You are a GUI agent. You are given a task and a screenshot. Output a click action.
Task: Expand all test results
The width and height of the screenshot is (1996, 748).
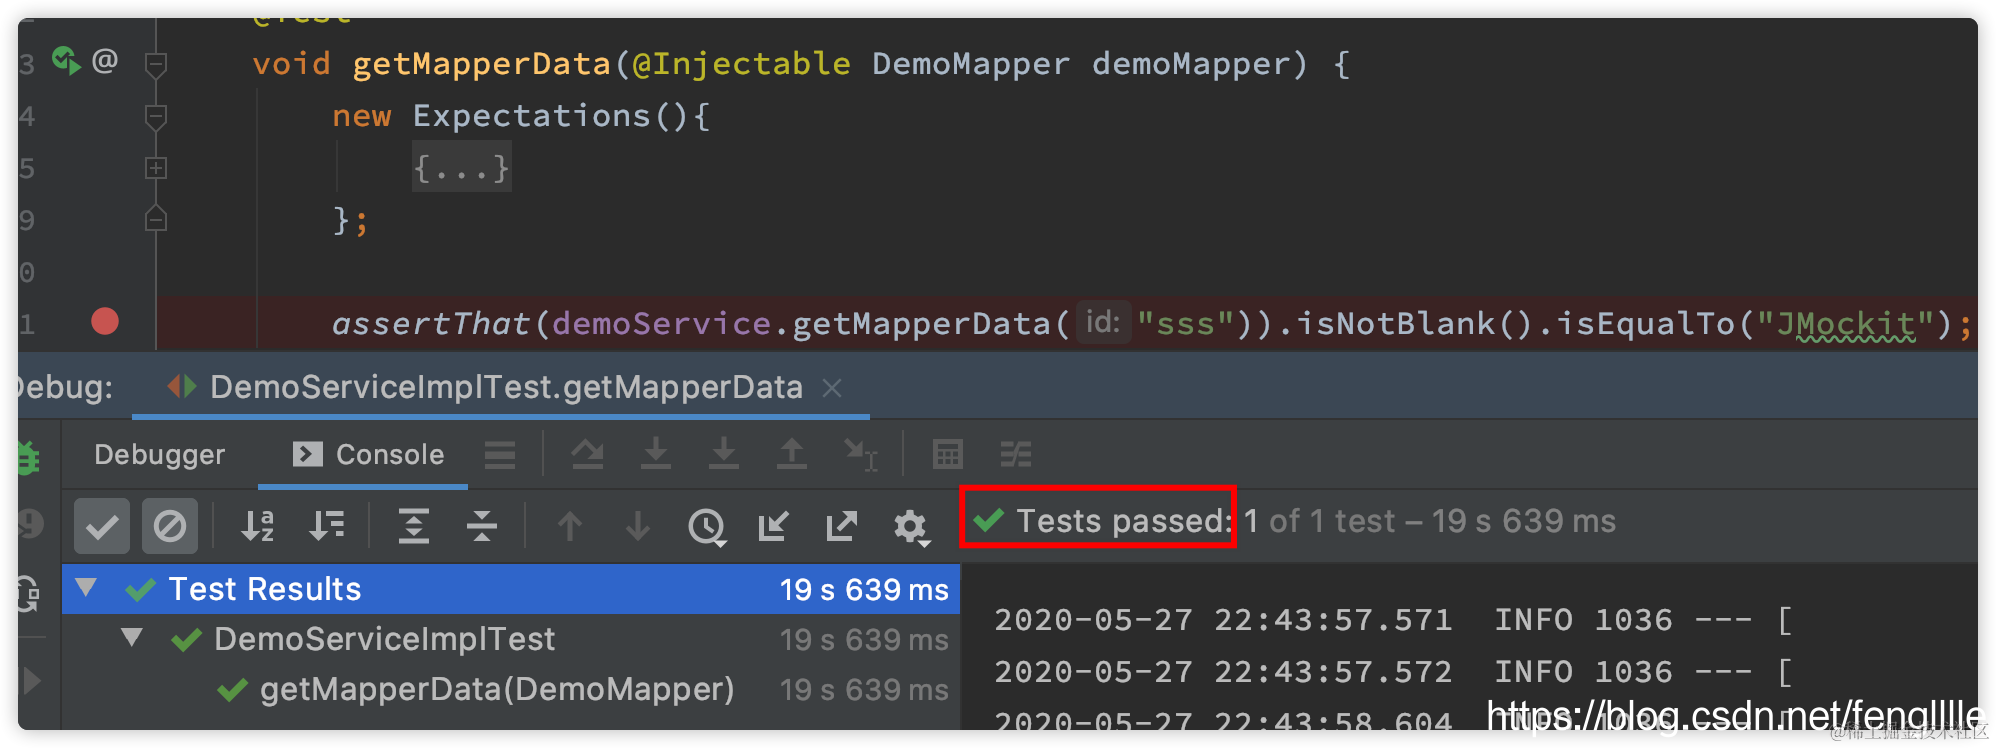coord(413,526)
